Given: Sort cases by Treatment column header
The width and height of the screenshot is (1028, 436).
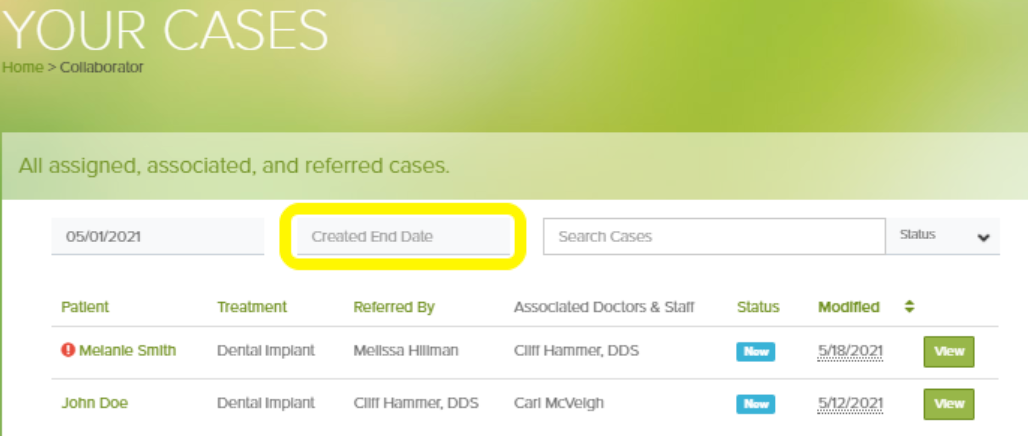Looking at the screenshot, I should [252, 307].
